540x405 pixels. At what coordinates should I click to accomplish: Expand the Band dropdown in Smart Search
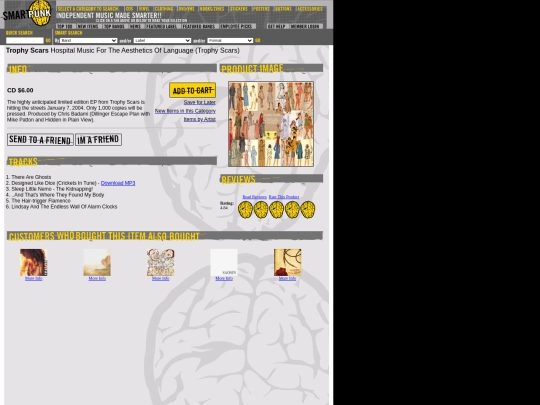(89, 40)
